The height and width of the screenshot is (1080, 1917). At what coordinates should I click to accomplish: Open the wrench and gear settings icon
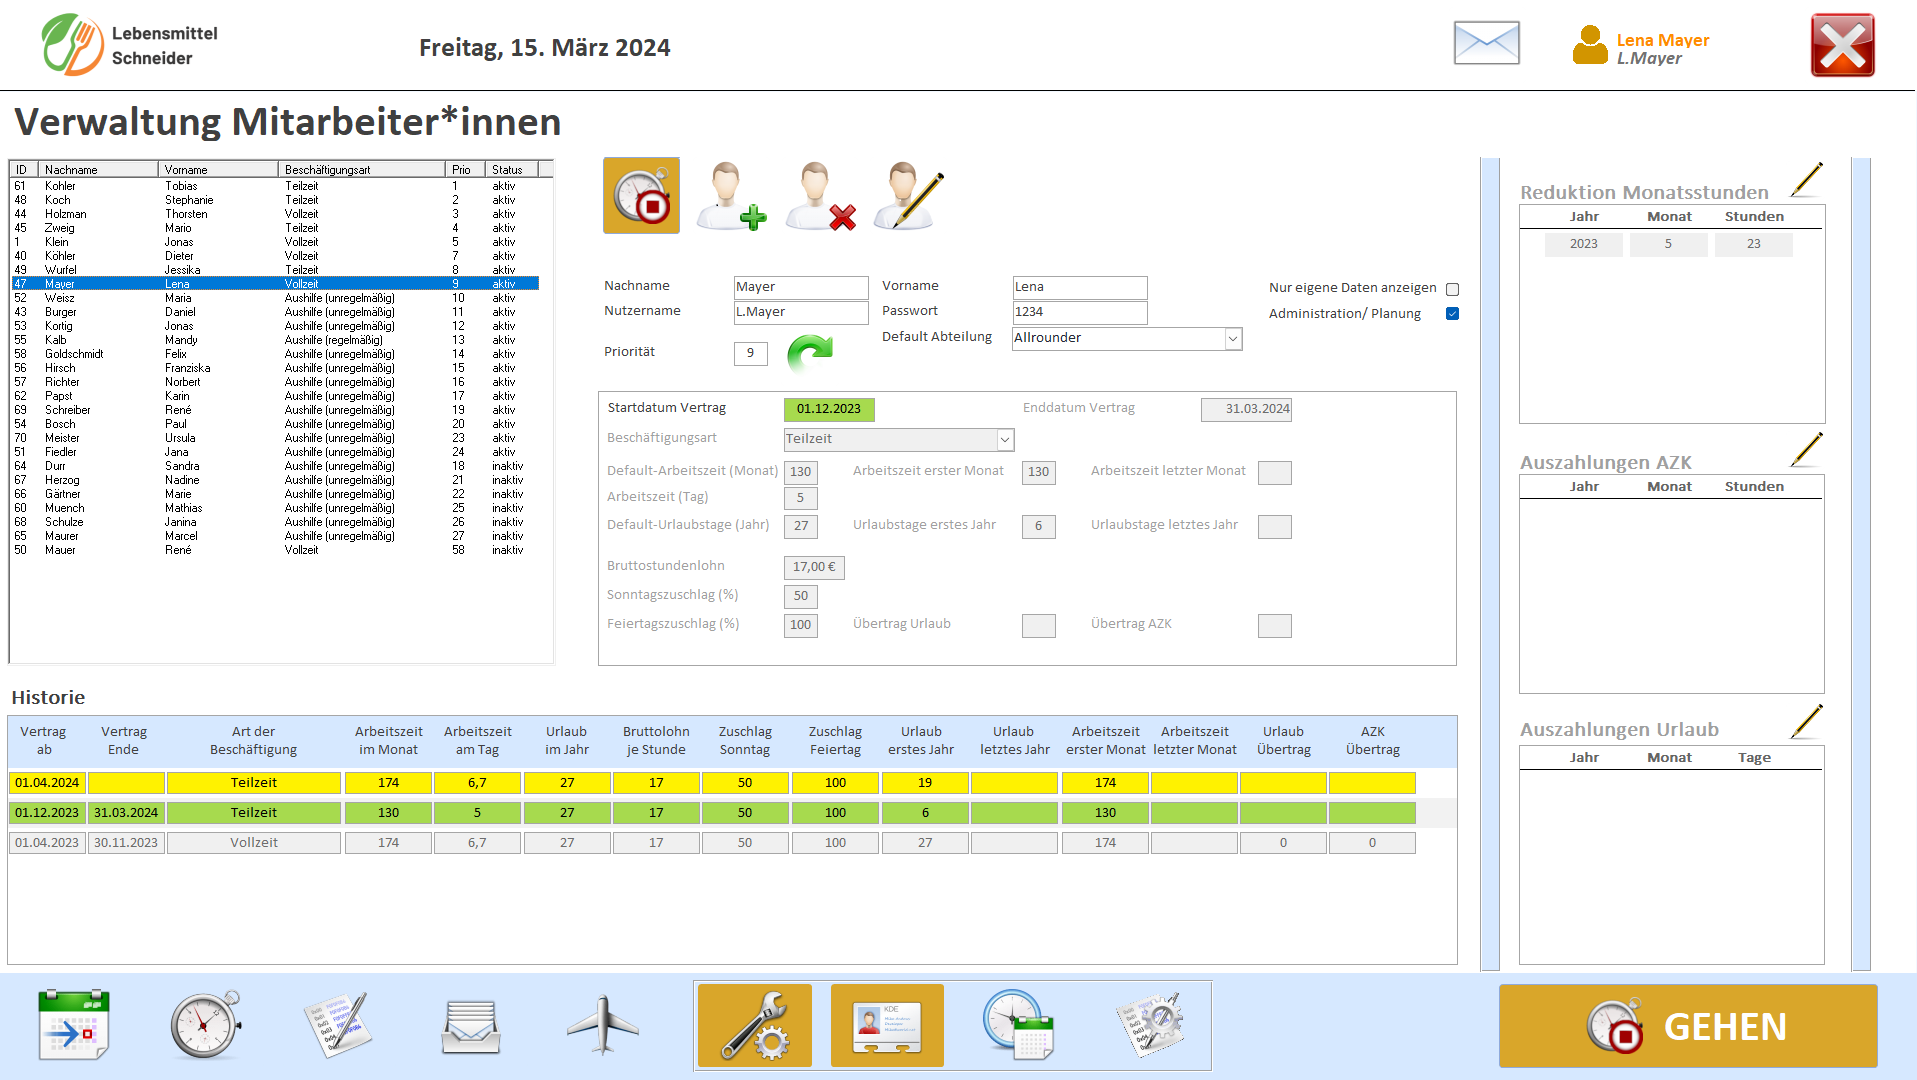click(x=754, y=1026)
